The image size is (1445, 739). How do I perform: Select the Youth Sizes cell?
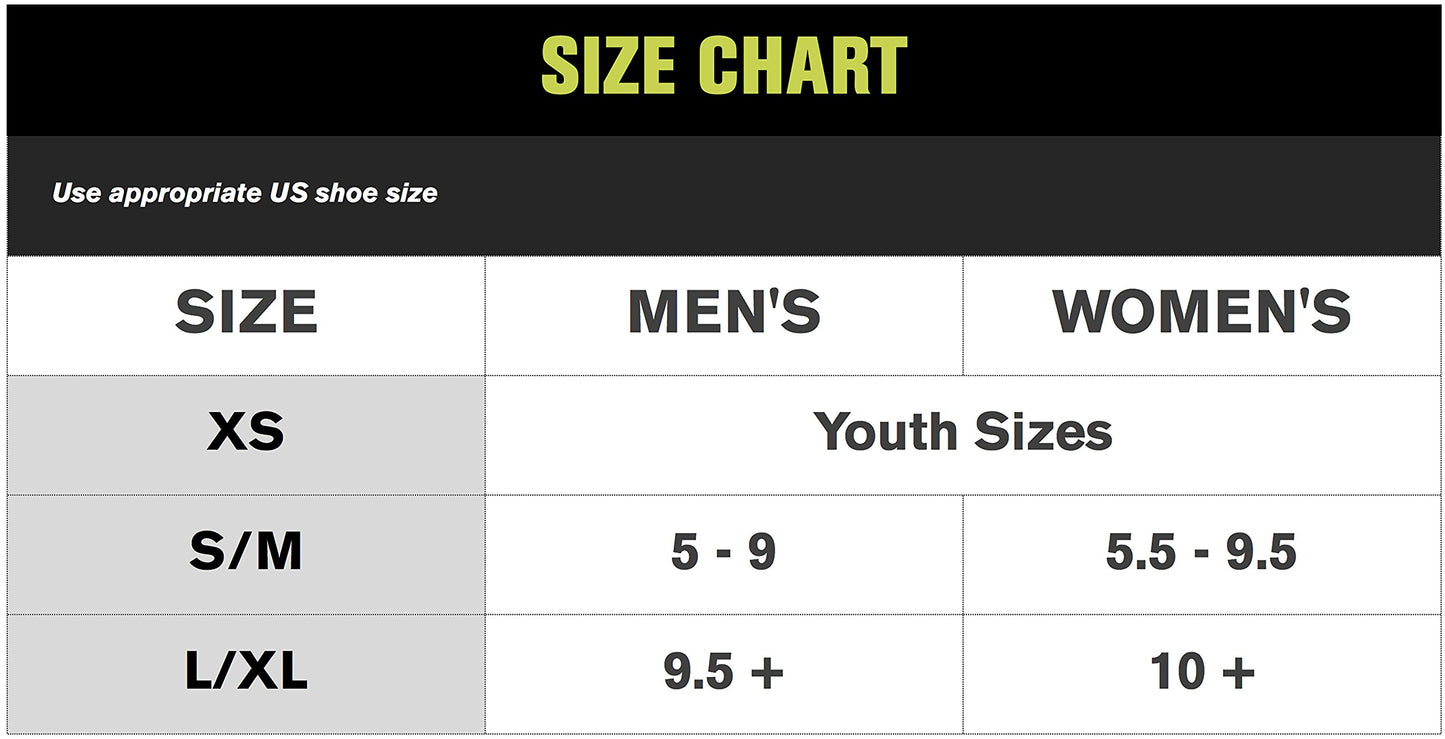[x=962, y=433]
